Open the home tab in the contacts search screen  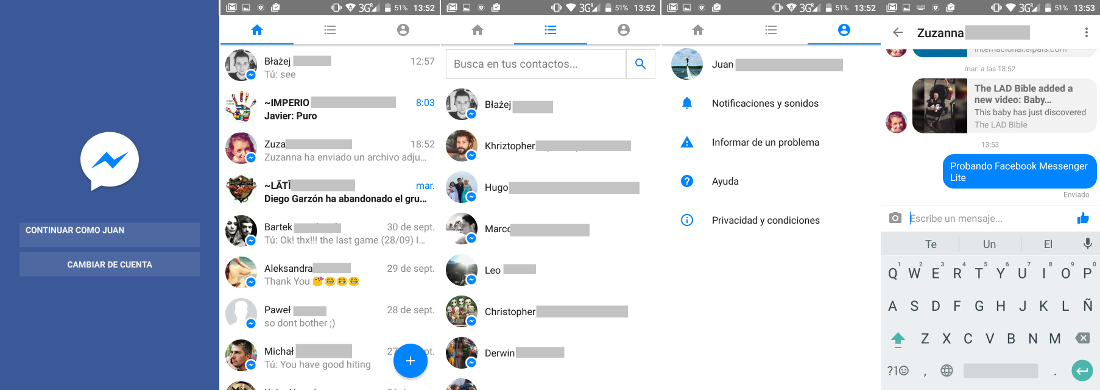[x=478, y=30]
